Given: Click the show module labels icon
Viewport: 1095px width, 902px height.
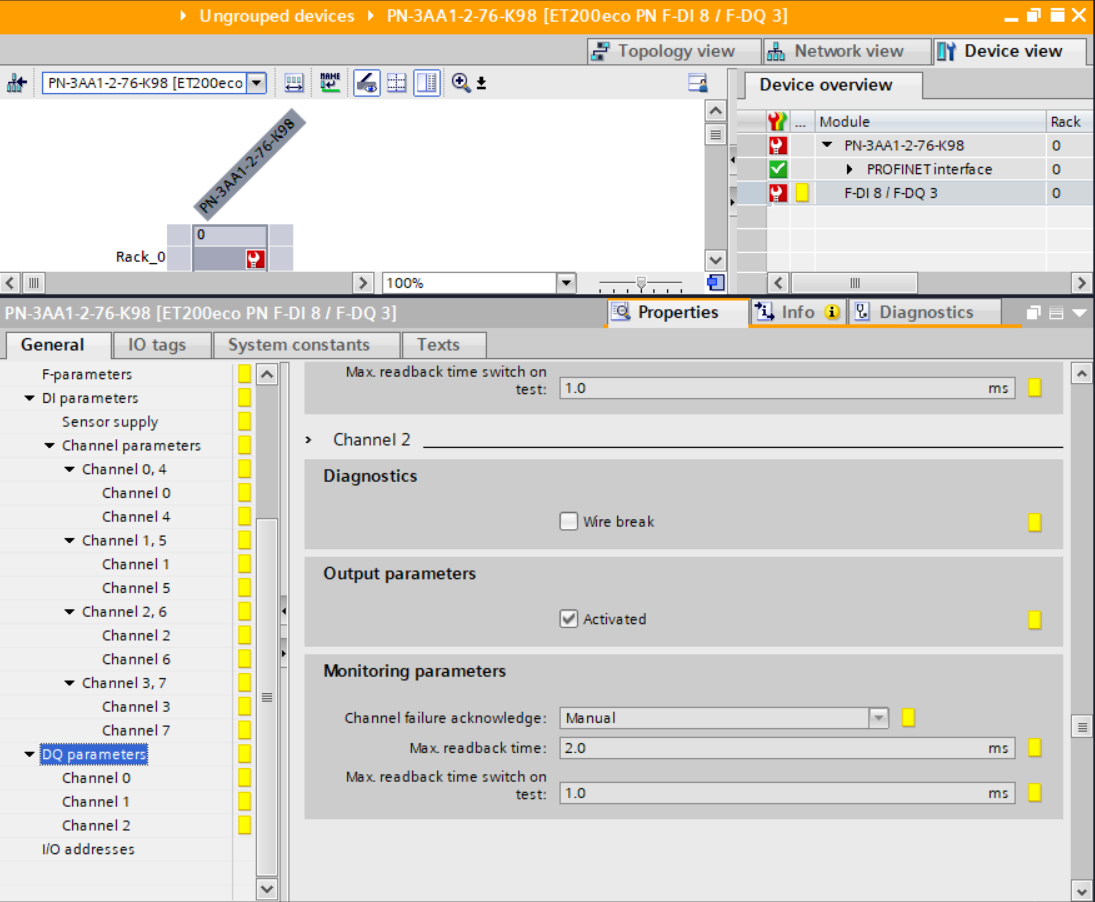Looking at the screenshot, I should (366, 83).
